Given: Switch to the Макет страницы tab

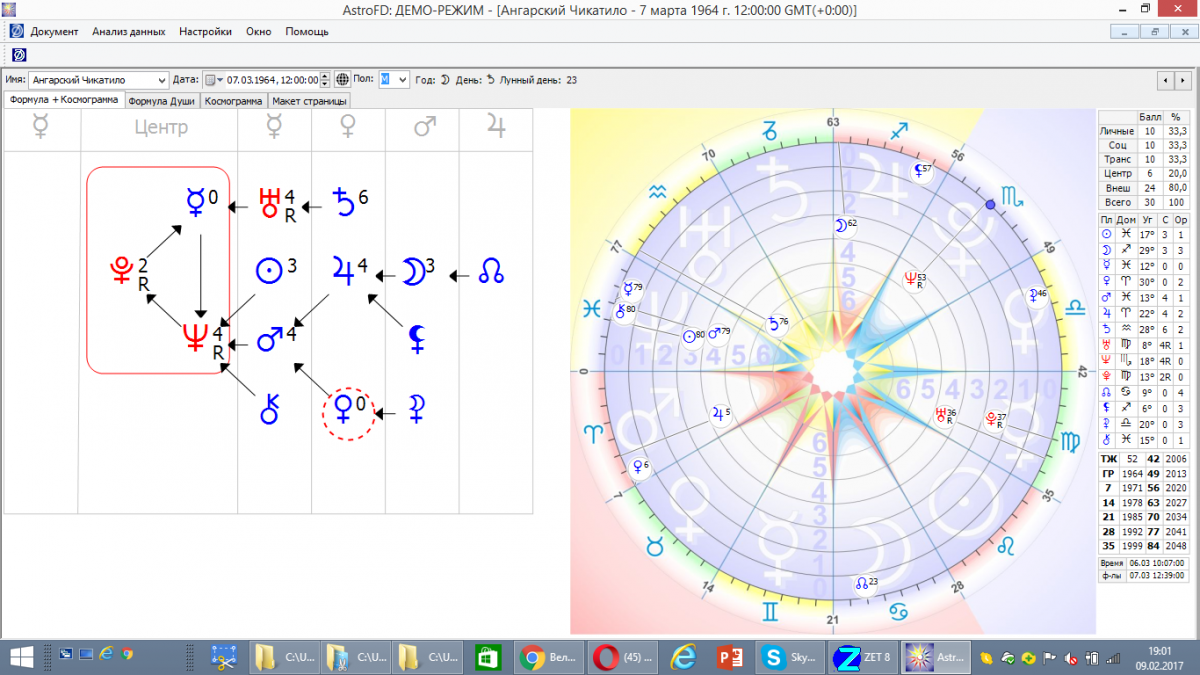Looking at the screenshot, I should point(309,101).
